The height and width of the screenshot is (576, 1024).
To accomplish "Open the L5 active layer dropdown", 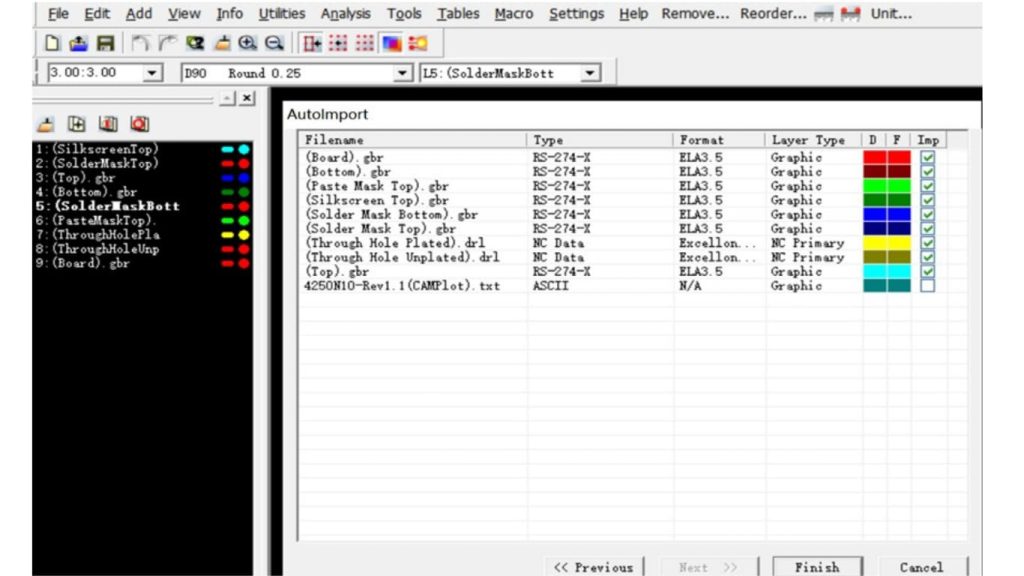I will pos(590,73).
